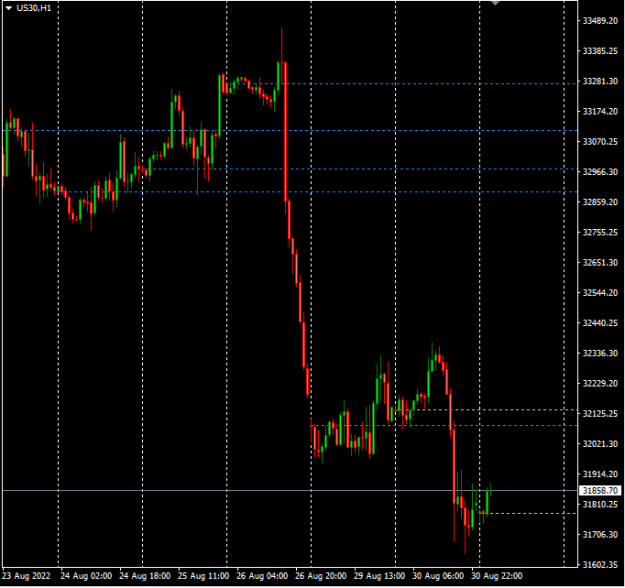Image resolution: width=625 pixels, height=588 pixels.
Task: Click the 30 Aug 22:00 time label
Action: point(497,576)
